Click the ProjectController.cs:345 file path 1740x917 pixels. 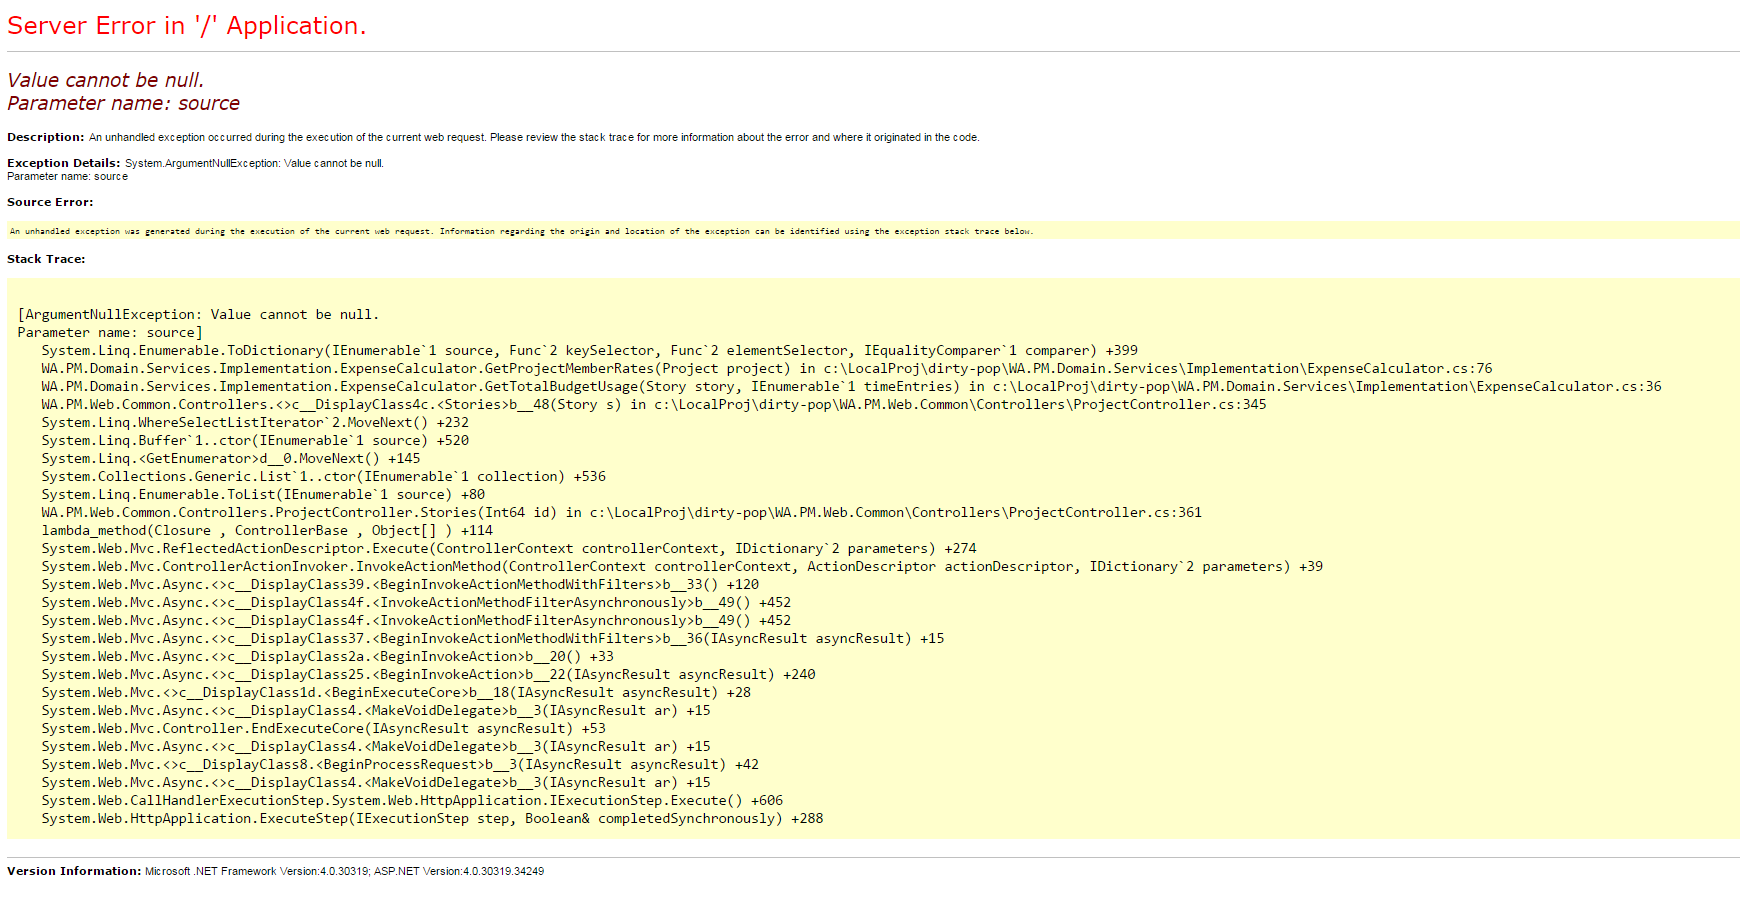point(960,405)
